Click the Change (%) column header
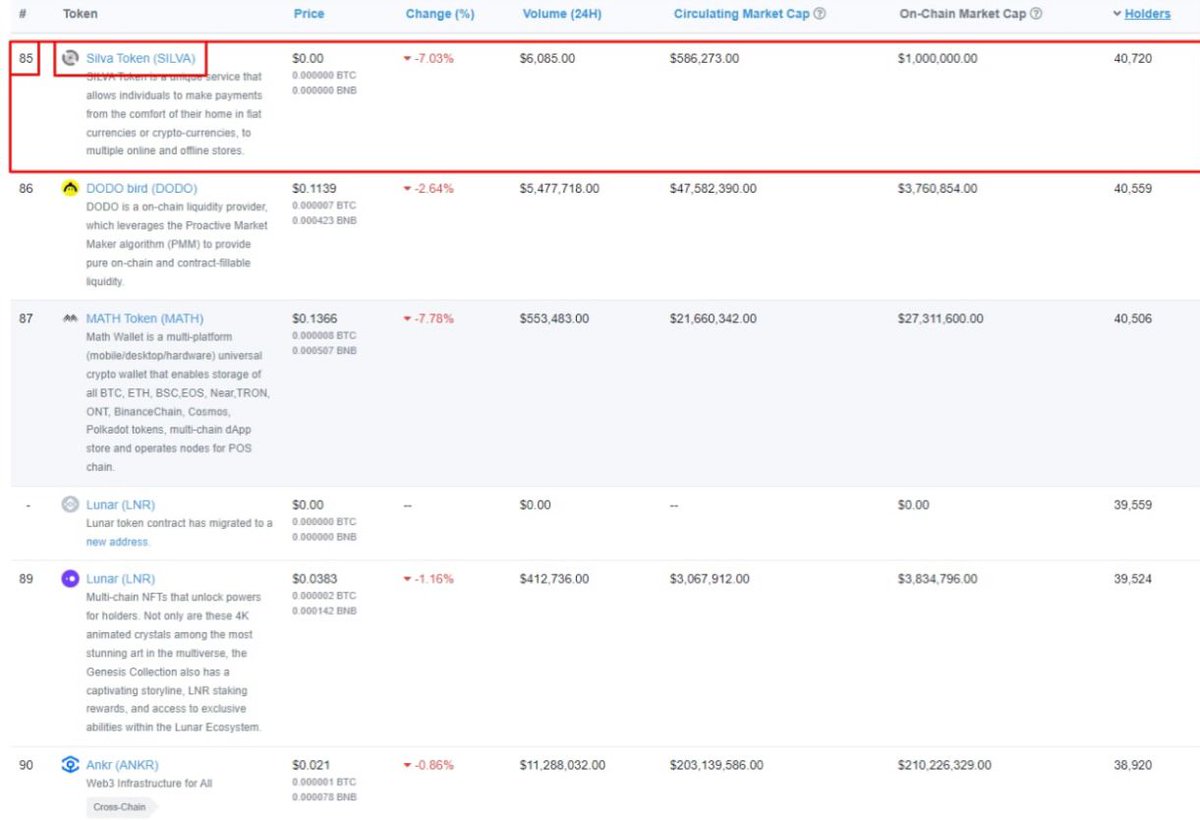The width and height of the screenshot is (1200, 820). (440, 14)
